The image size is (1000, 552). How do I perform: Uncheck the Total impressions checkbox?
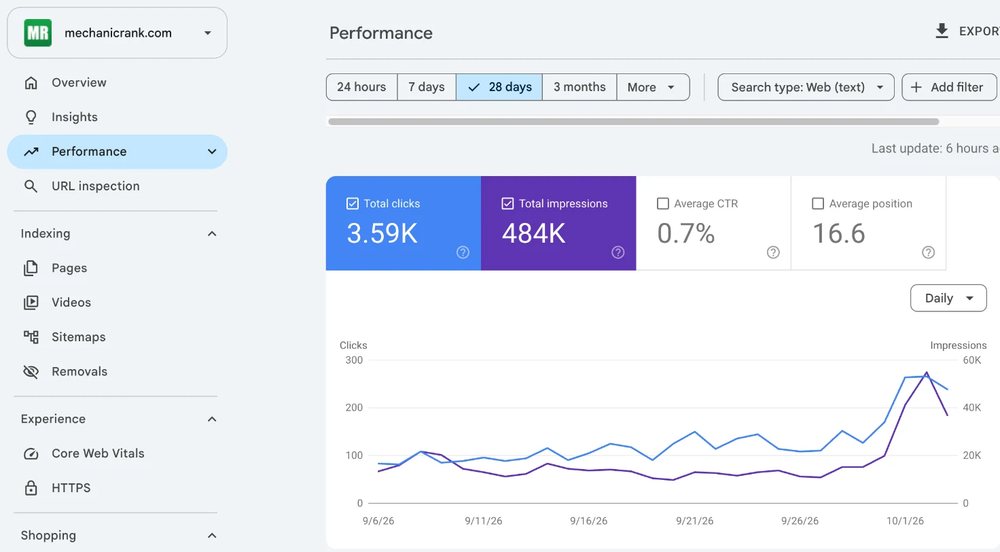pyautogui.click(x=508, y=204)
